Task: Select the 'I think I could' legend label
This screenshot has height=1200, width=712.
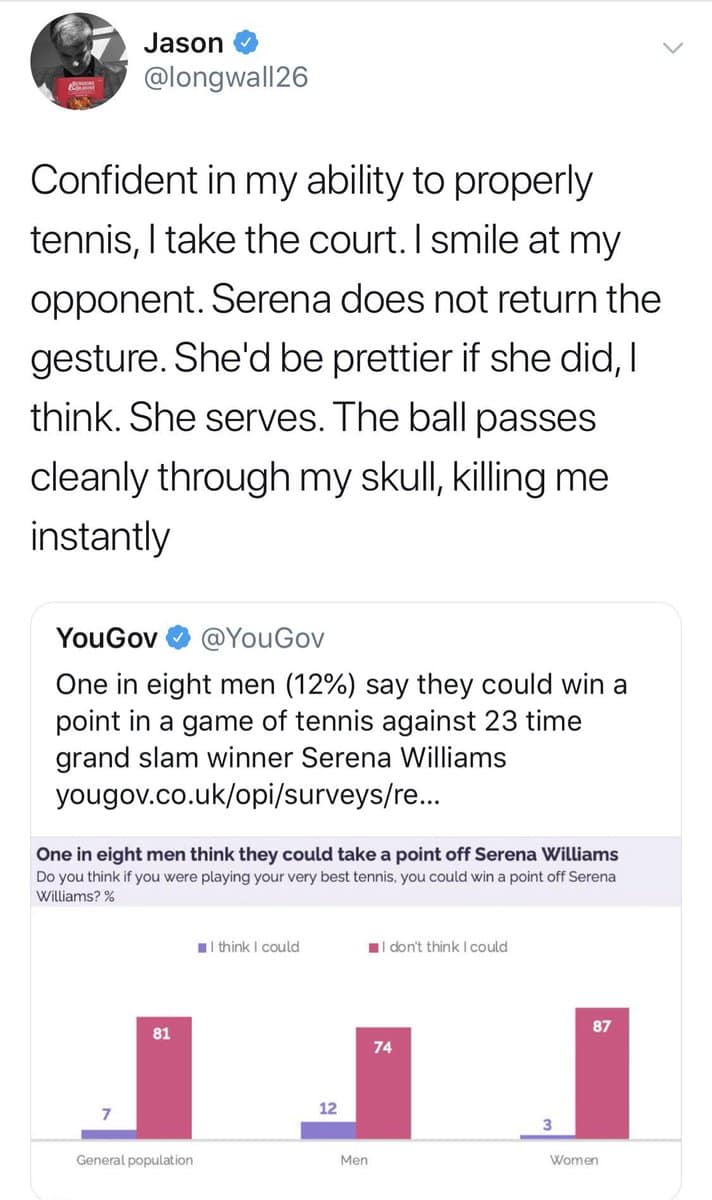Action: [258, 947]
